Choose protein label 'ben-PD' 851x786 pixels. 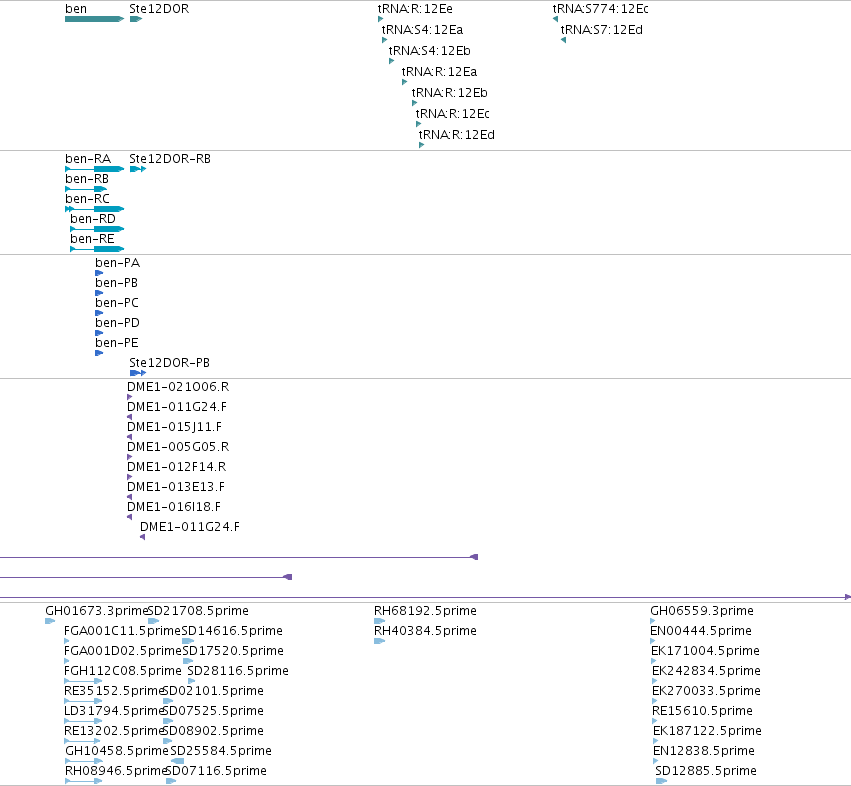click(117, 323)
